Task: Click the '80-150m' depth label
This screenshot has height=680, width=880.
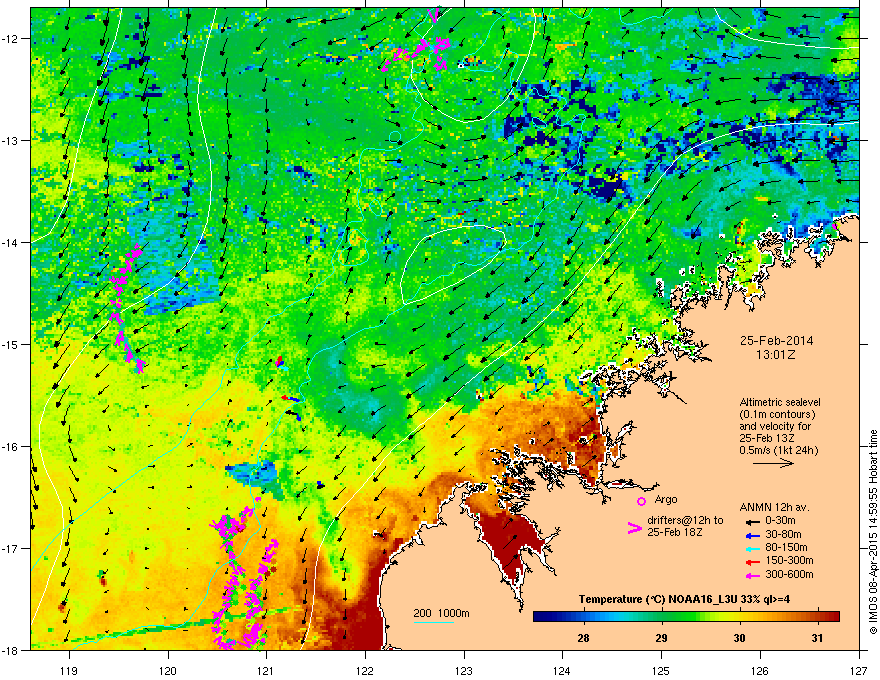Action: pos(786,547)
